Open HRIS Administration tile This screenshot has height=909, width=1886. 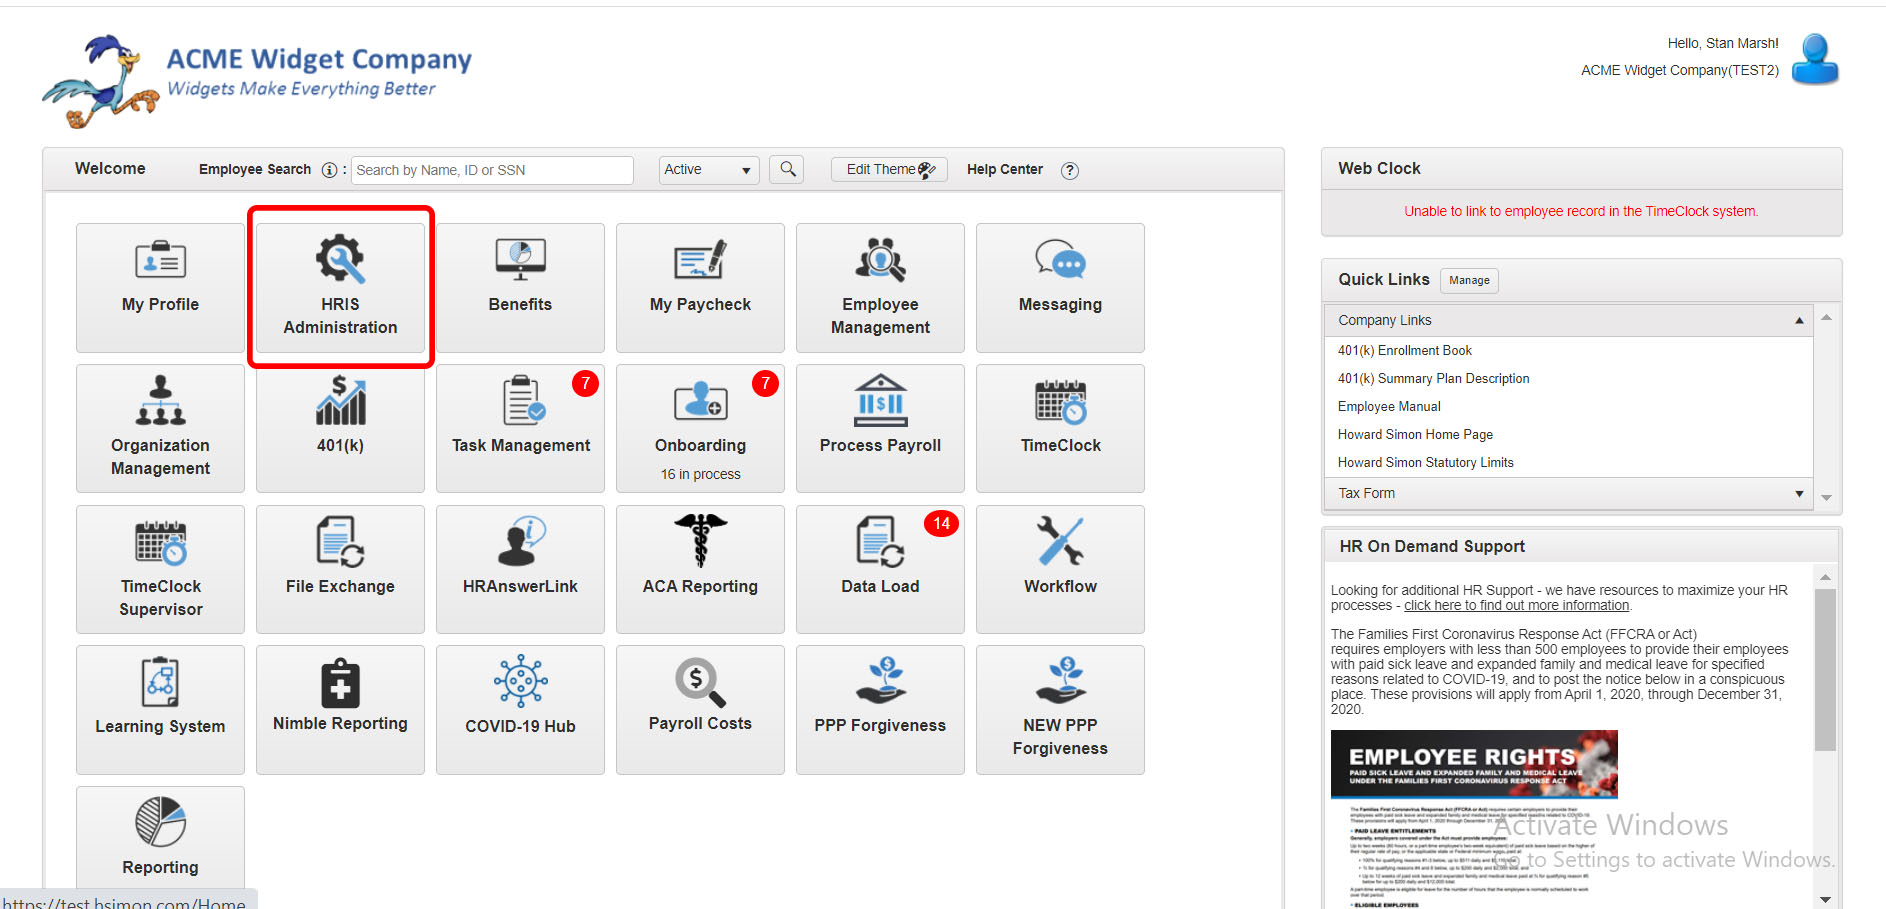[340, 288]
